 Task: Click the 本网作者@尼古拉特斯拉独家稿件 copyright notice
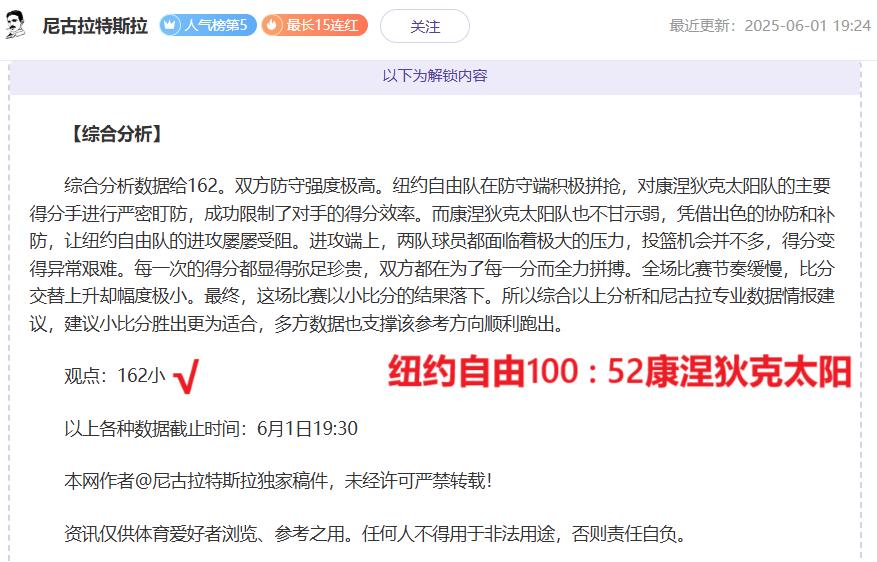278,481
